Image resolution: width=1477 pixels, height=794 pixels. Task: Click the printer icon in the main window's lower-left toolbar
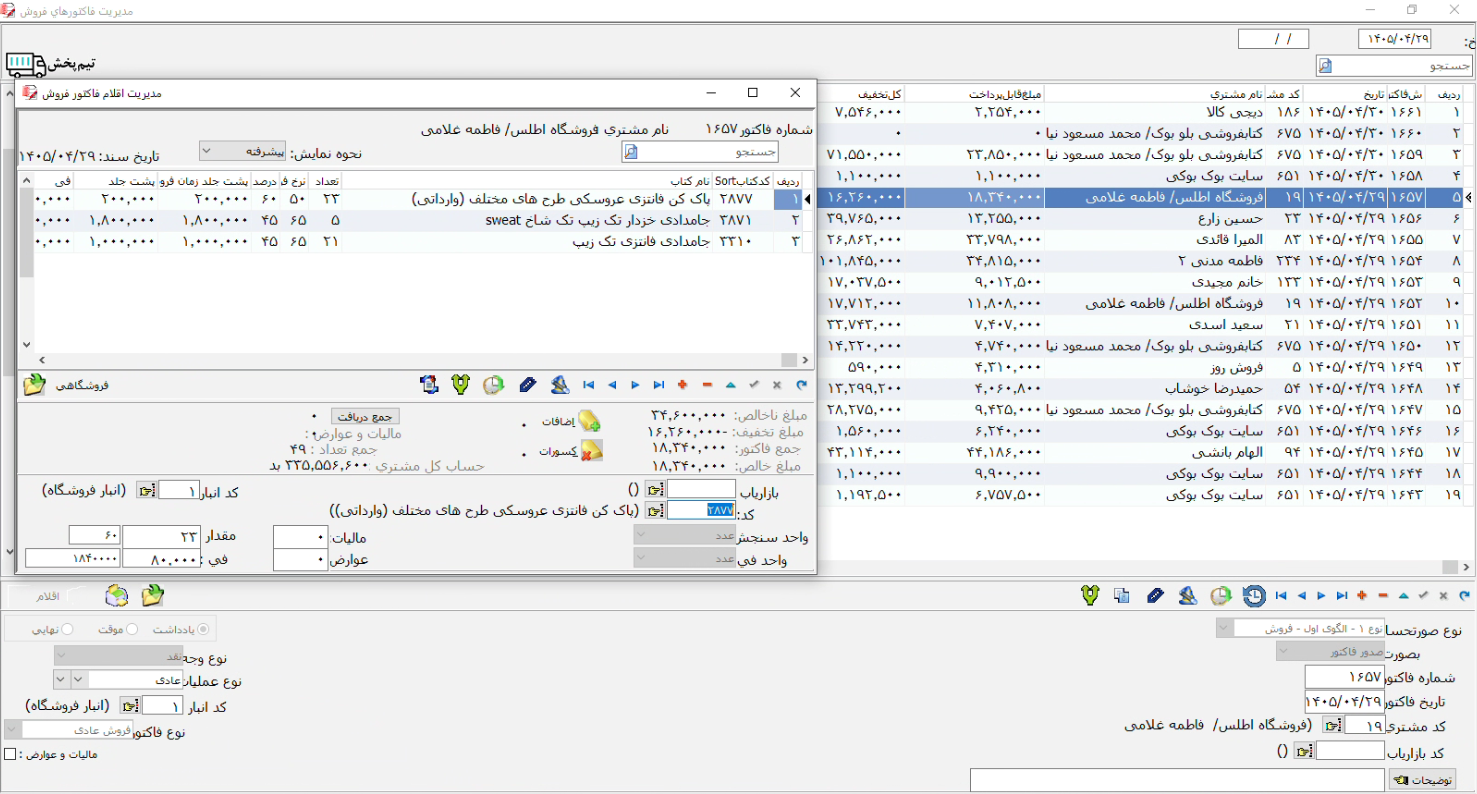click(x=118, y=596)
